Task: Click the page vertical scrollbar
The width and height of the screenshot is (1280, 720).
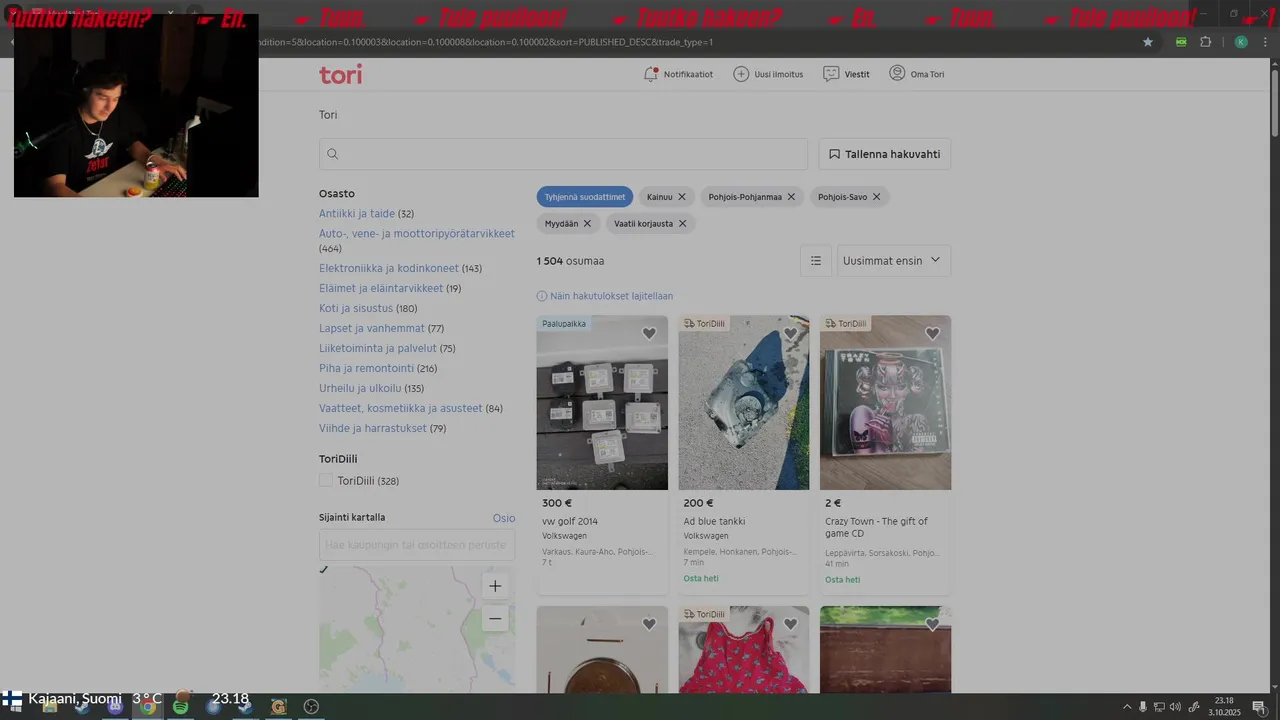Action: 1275,101
